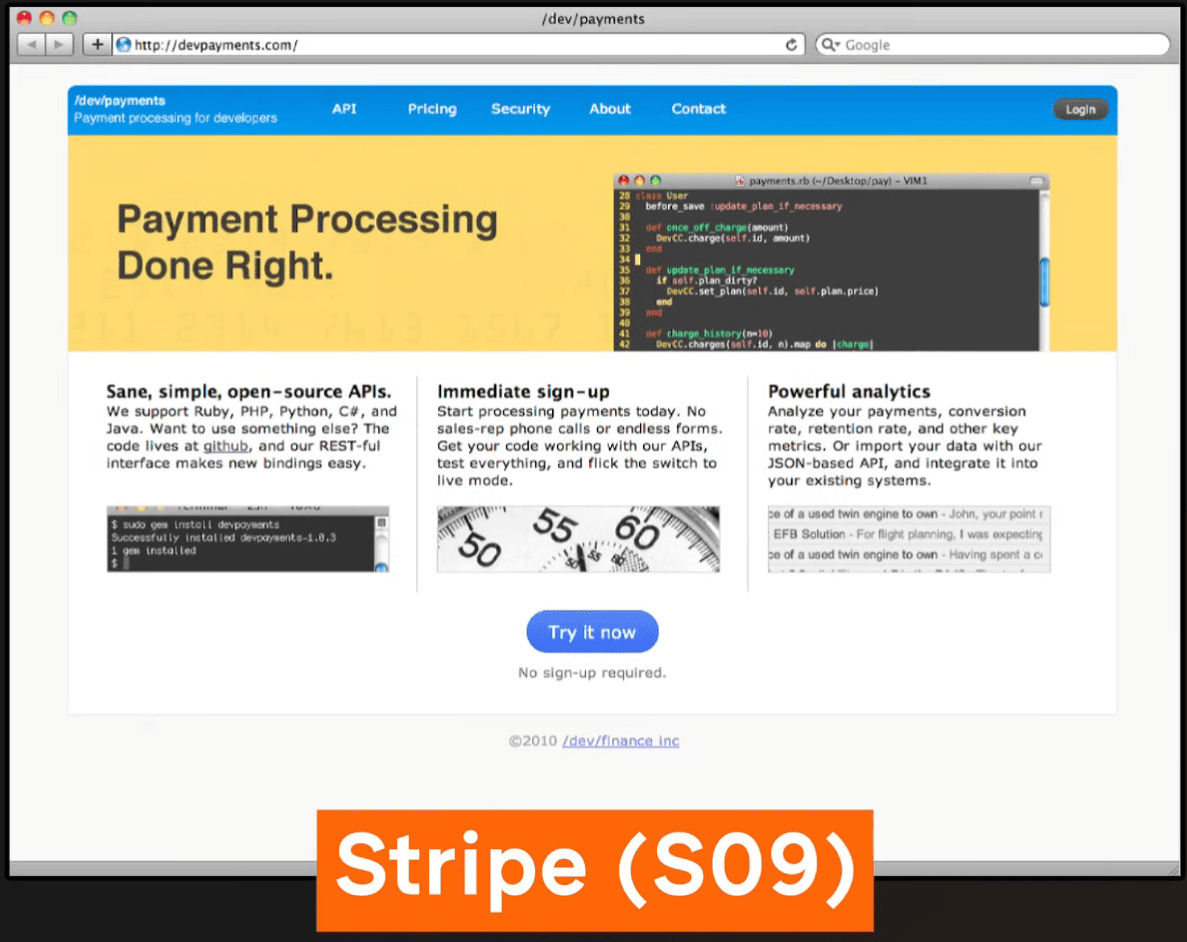Go forward with the browser forward arrow
The image size is (1187, 942).
(x=58, y=45)
